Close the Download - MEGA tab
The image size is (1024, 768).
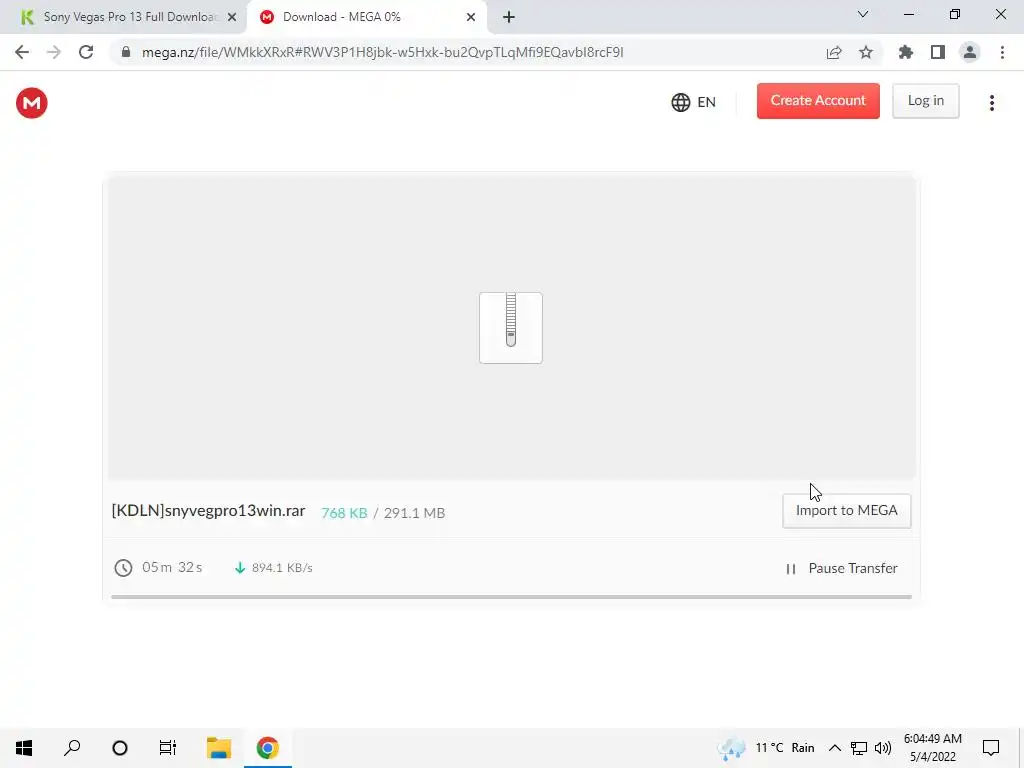pos(471,18)
